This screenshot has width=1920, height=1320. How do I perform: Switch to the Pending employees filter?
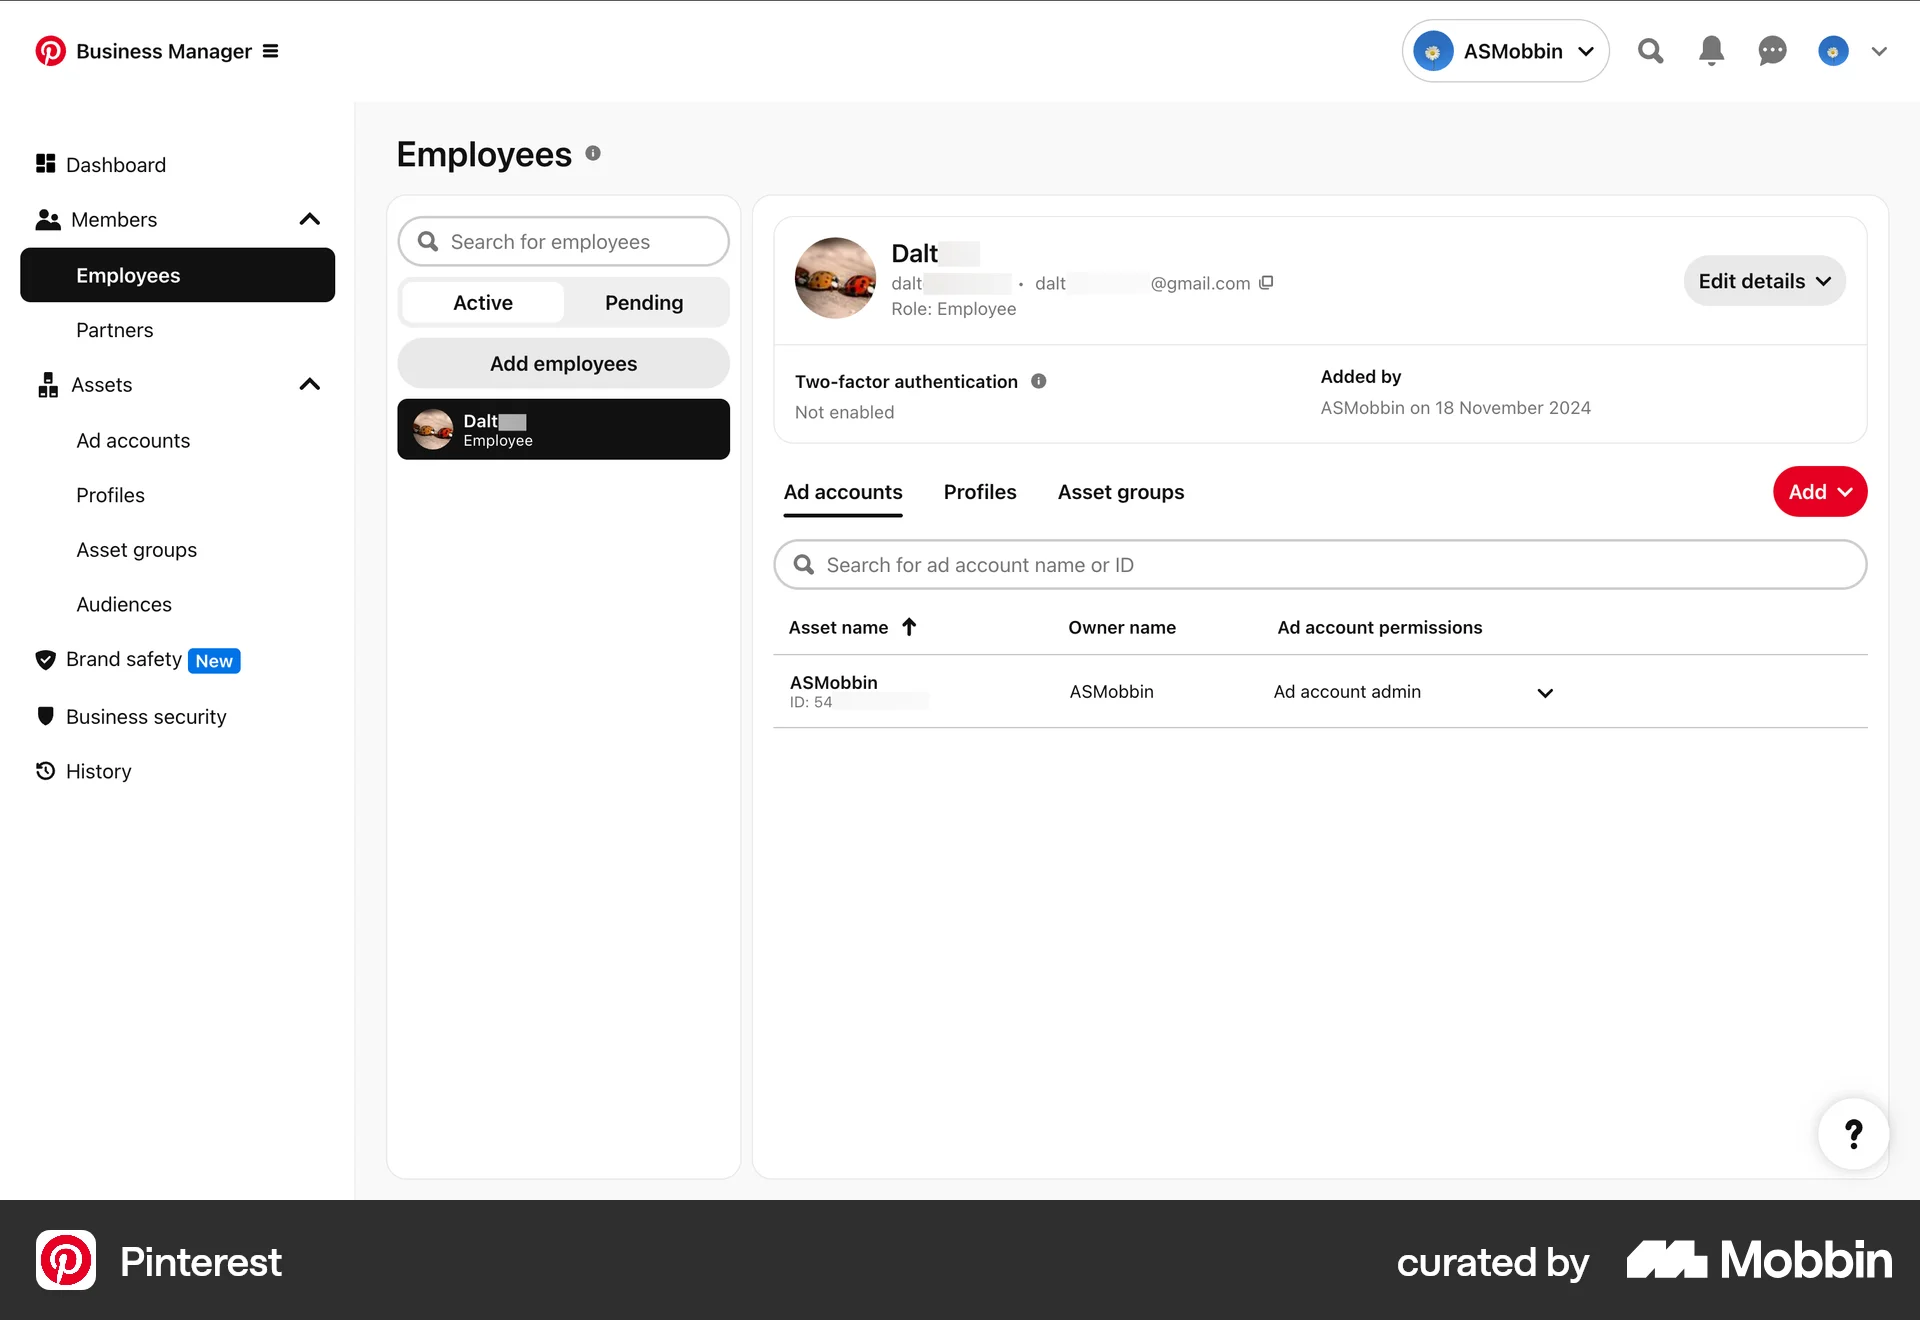pos(644,302)
